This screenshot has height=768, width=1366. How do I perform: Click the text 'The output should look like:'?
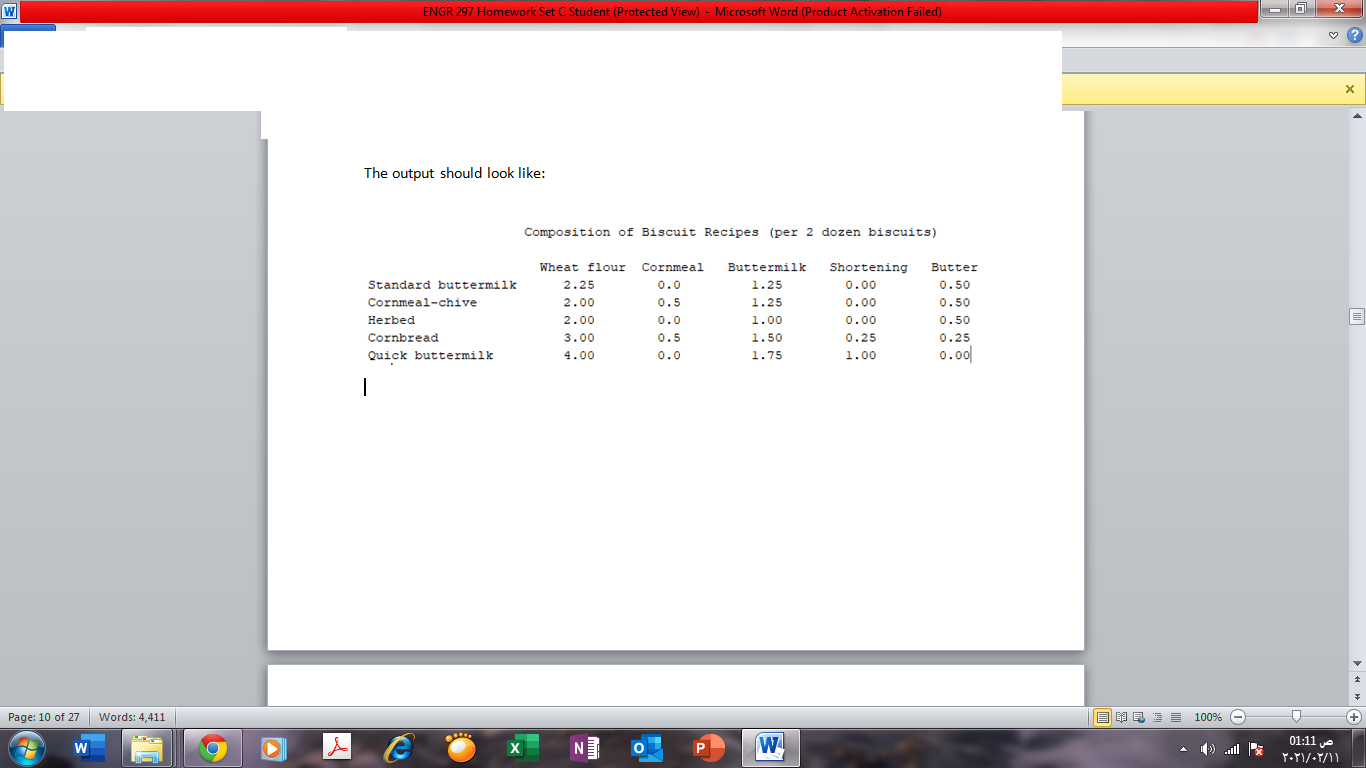point(454,173)
